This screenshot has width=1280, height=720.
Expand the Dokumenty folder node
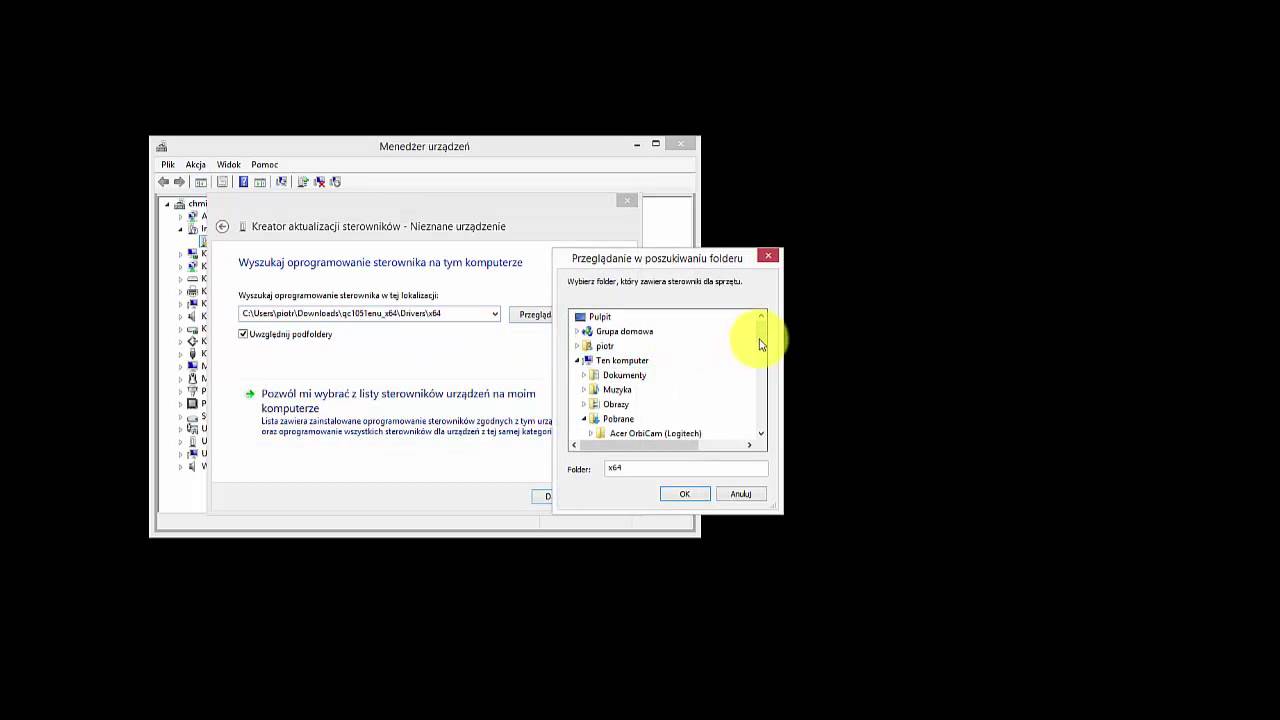[584, 375]
